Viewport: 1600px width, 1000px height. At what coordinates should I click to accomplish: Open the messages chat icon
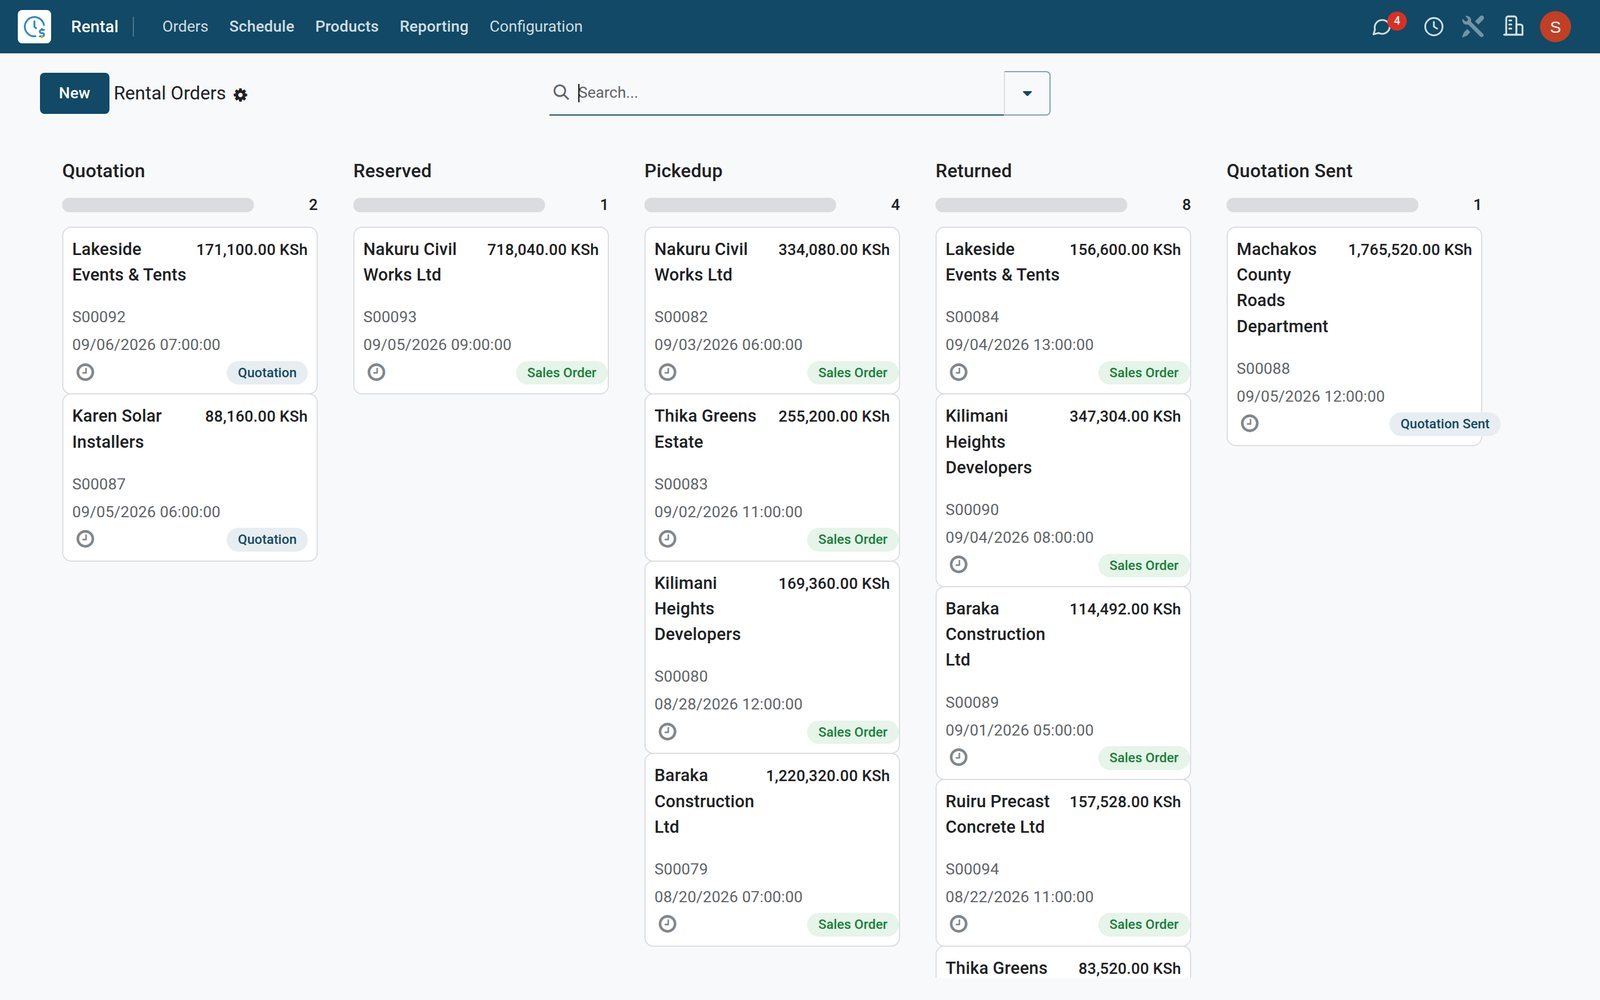1382,27
